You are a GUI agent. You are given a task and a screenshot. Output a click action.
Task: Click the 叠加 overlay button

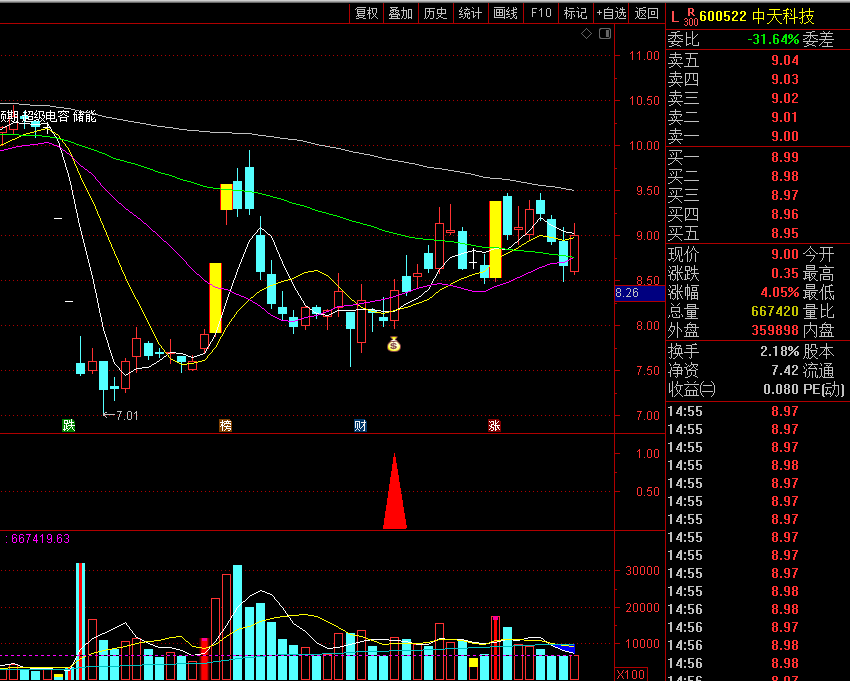coord(401,14)
